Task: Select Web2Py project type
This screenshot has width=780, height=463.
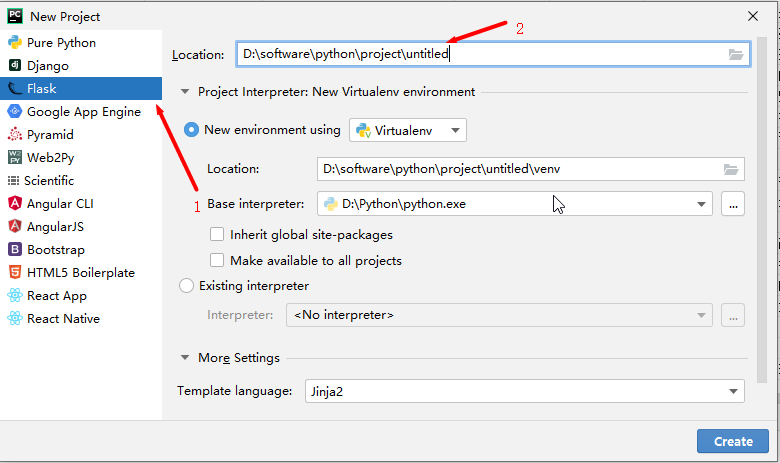Action: [50, 158]
